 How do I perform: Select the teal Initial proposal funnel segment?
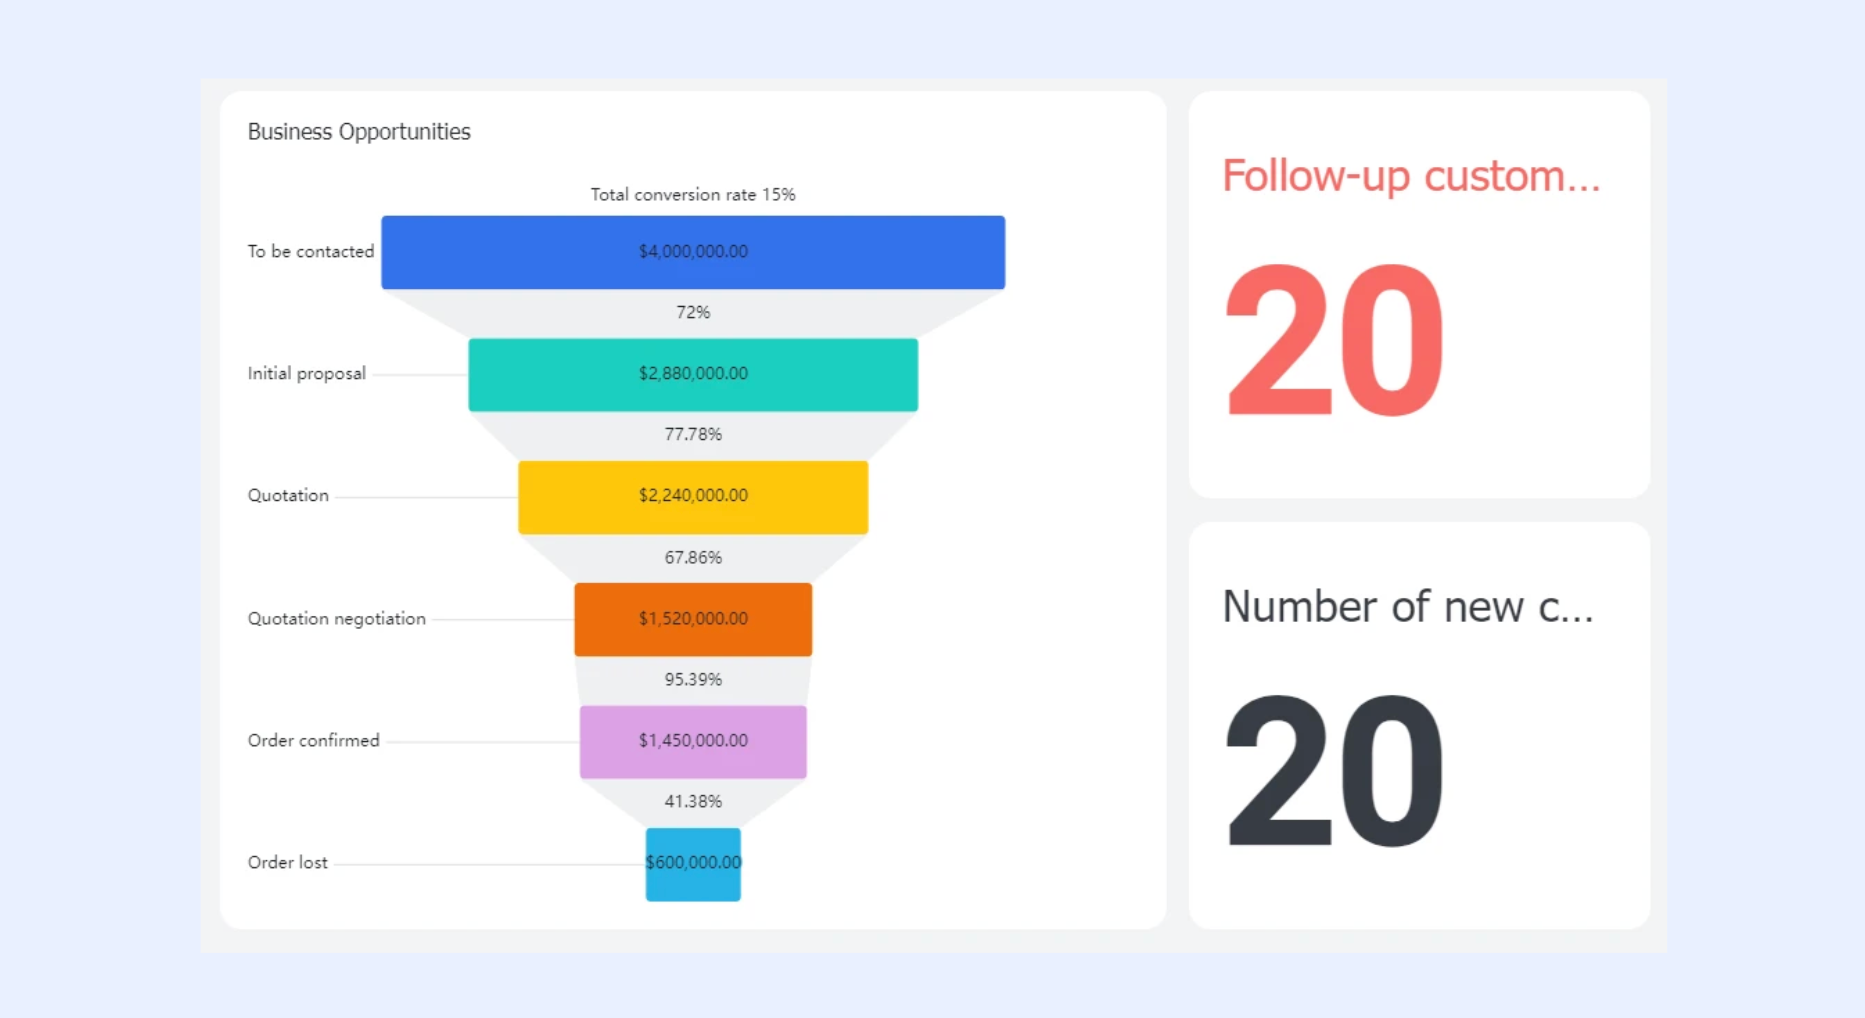[x=693, y=374]
